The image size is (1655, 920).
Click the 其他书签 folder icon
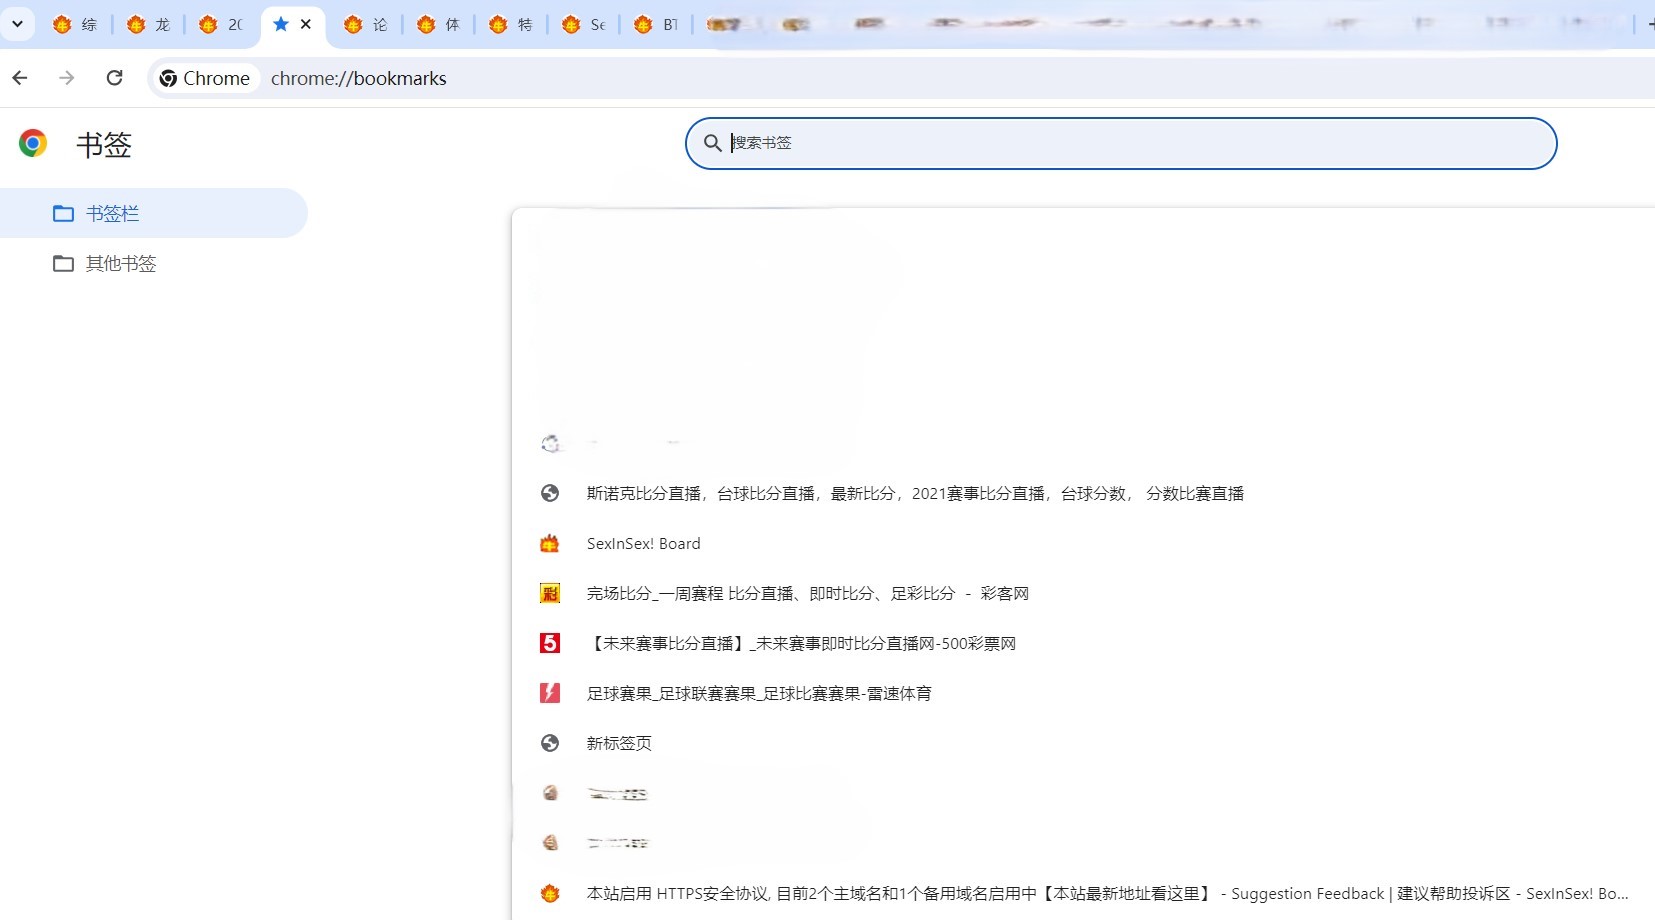pyautogui.click(x=63, y=263)
